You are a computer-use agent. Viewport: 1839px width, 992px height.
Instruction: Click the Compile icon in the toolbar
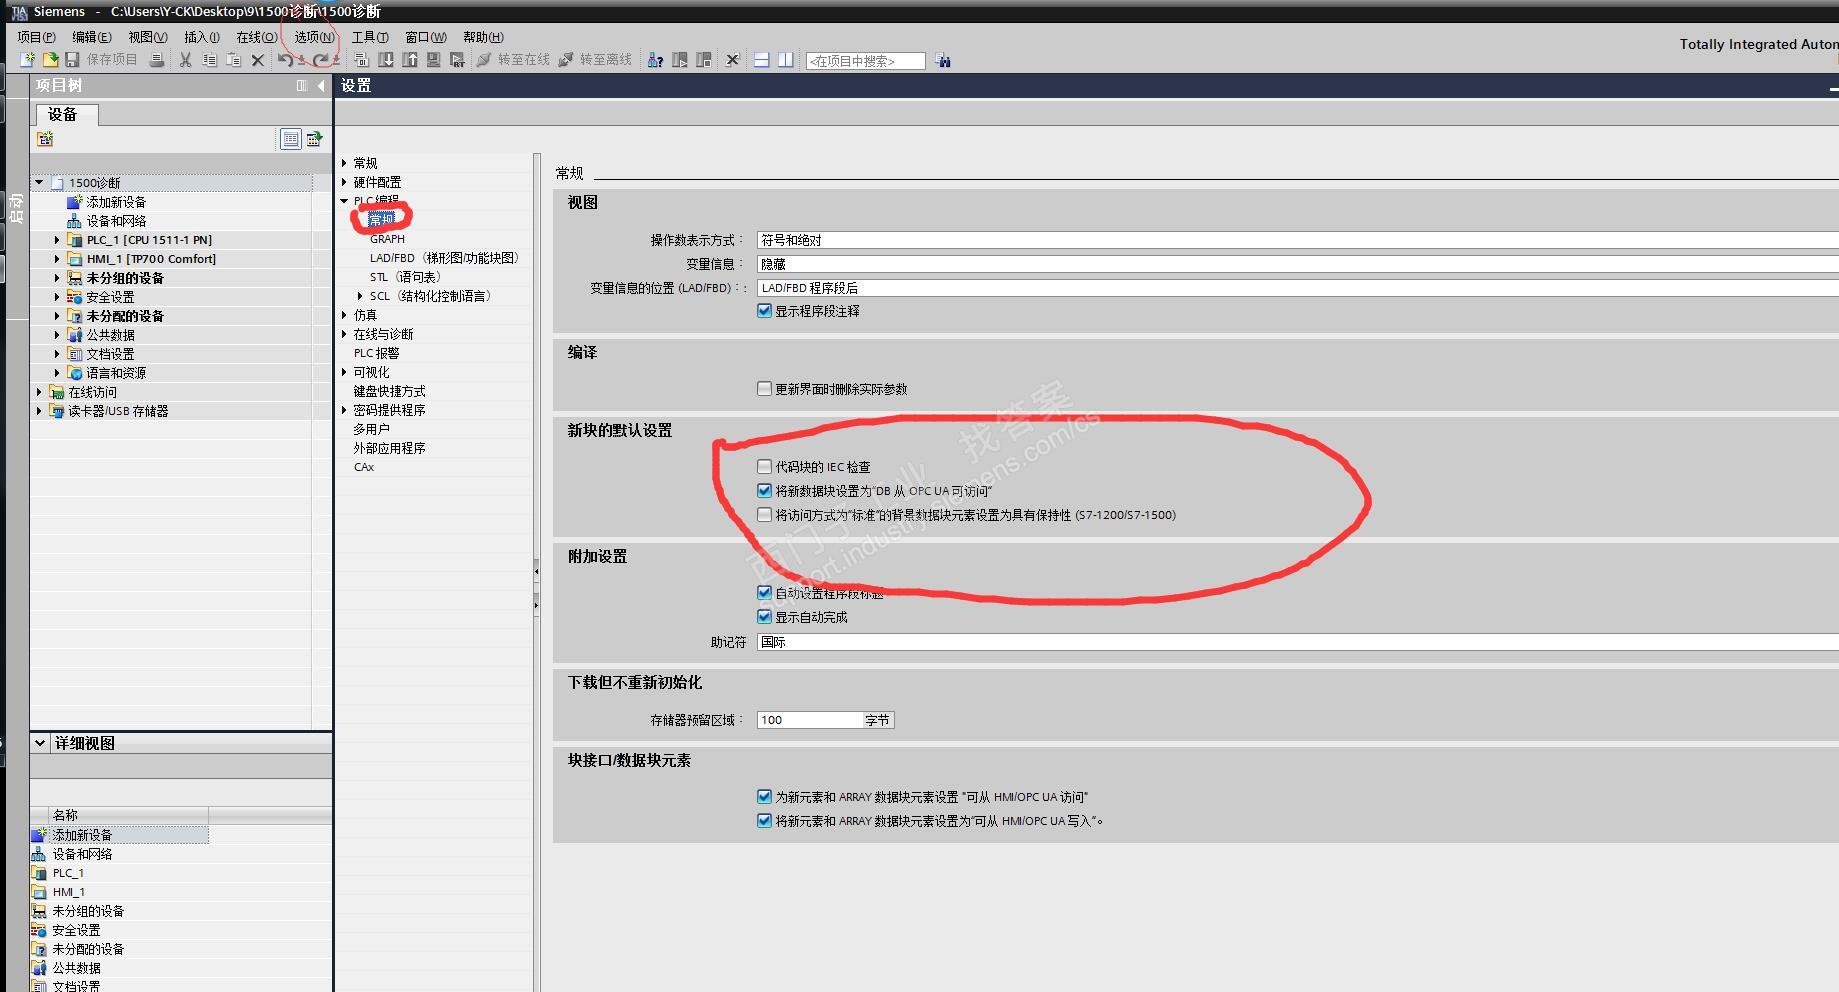tap(362, 60)
